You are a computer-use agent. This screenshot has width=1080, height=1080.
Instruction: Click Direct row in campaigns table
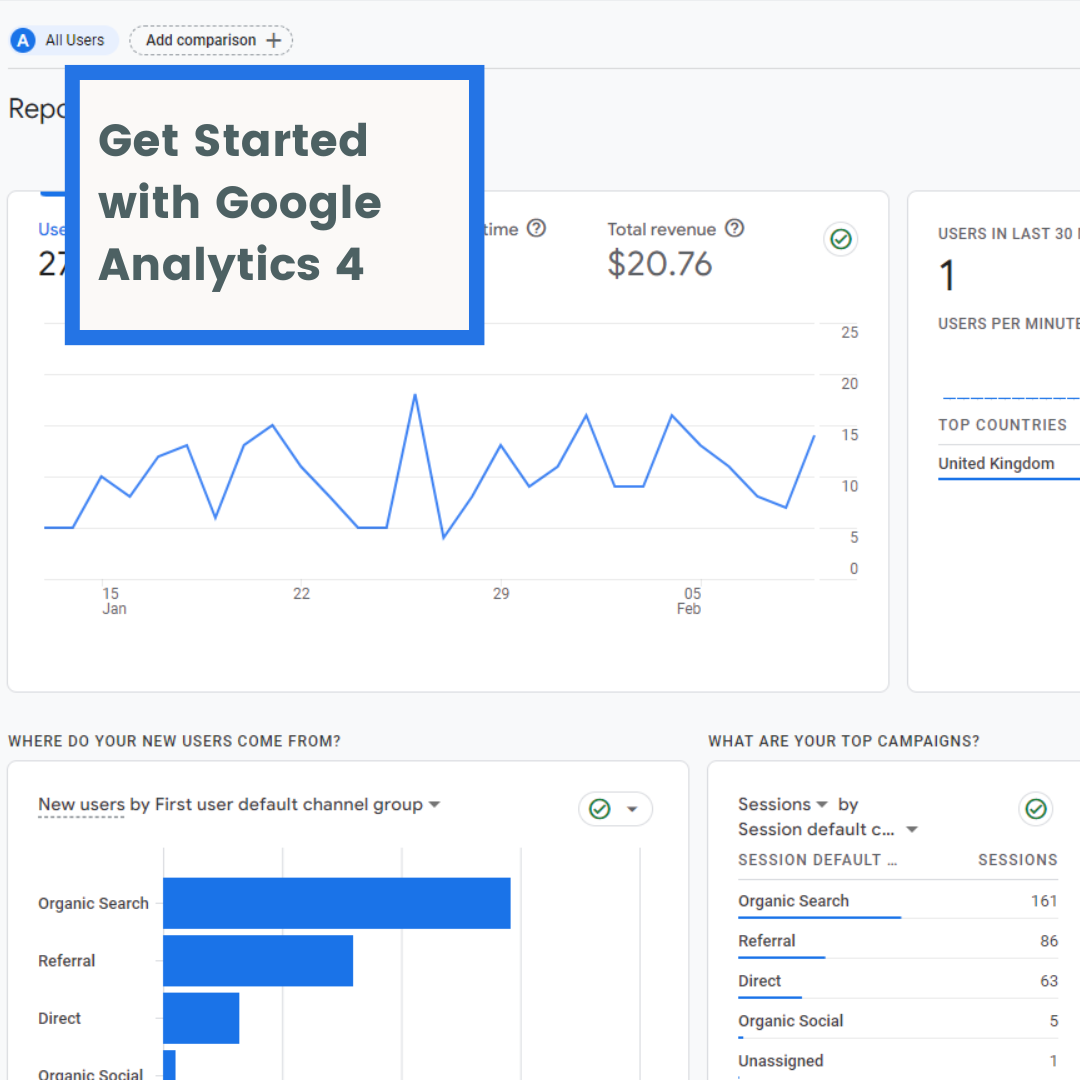click(x=897, y=981)
